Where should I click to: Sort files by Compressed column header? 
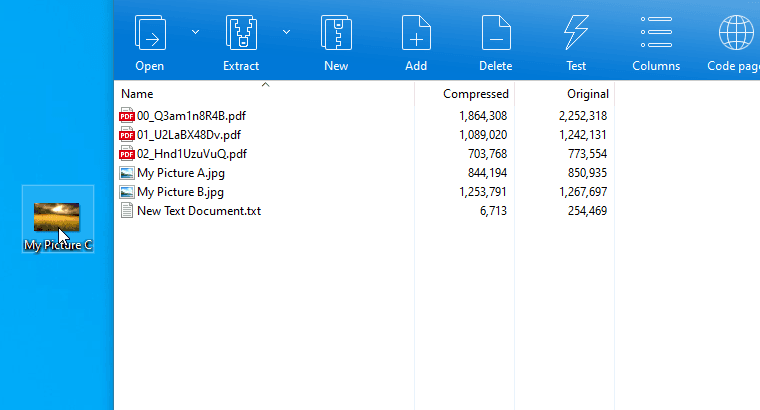(x=475, y=94)
